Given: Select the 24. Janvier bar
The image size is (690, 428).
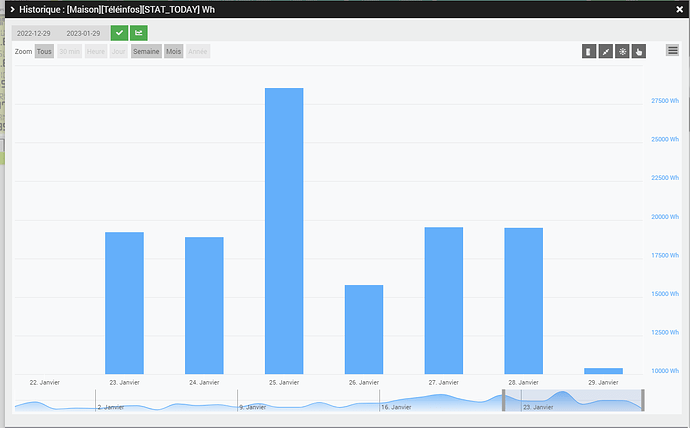Looking at the screenshot, I should coord(204,306).
